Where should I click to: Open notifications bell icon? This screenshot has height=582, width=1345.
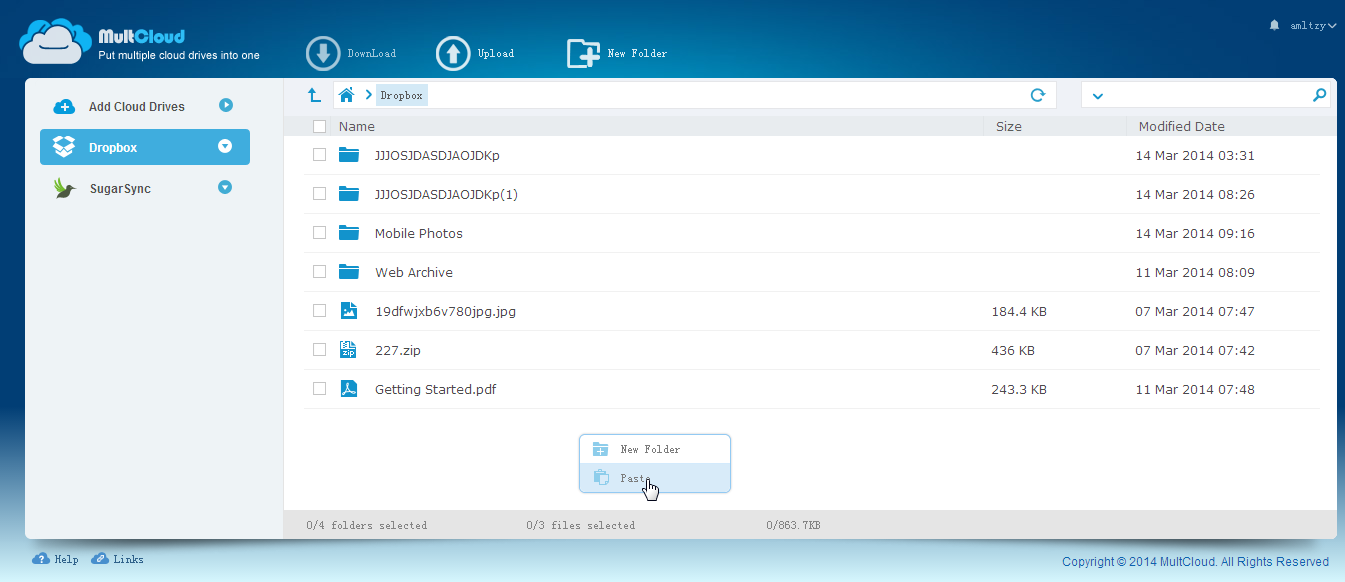1274,25
